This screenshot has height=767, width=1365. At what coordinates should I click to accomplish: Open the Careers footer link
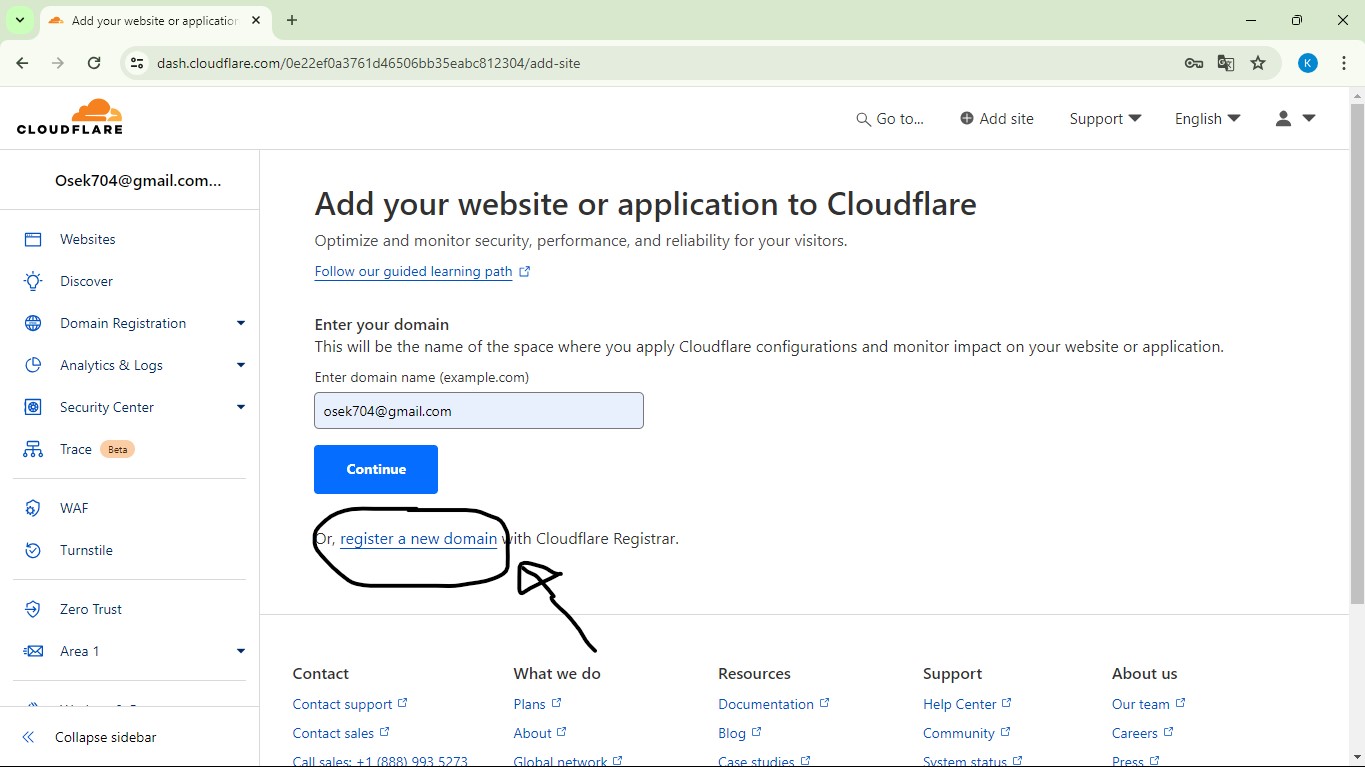1142,733
